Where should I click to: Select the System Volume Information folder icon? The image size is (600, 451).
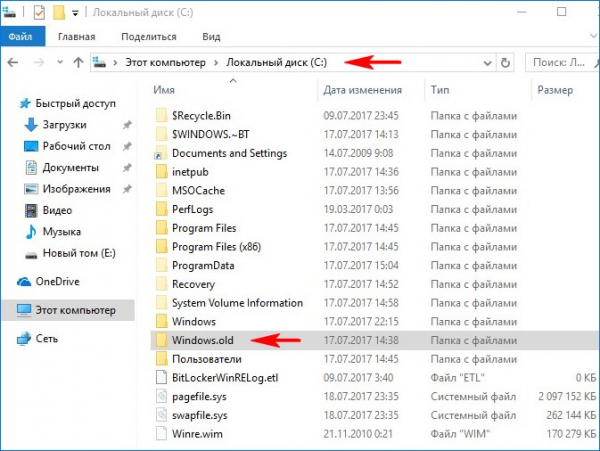[161, 303]
